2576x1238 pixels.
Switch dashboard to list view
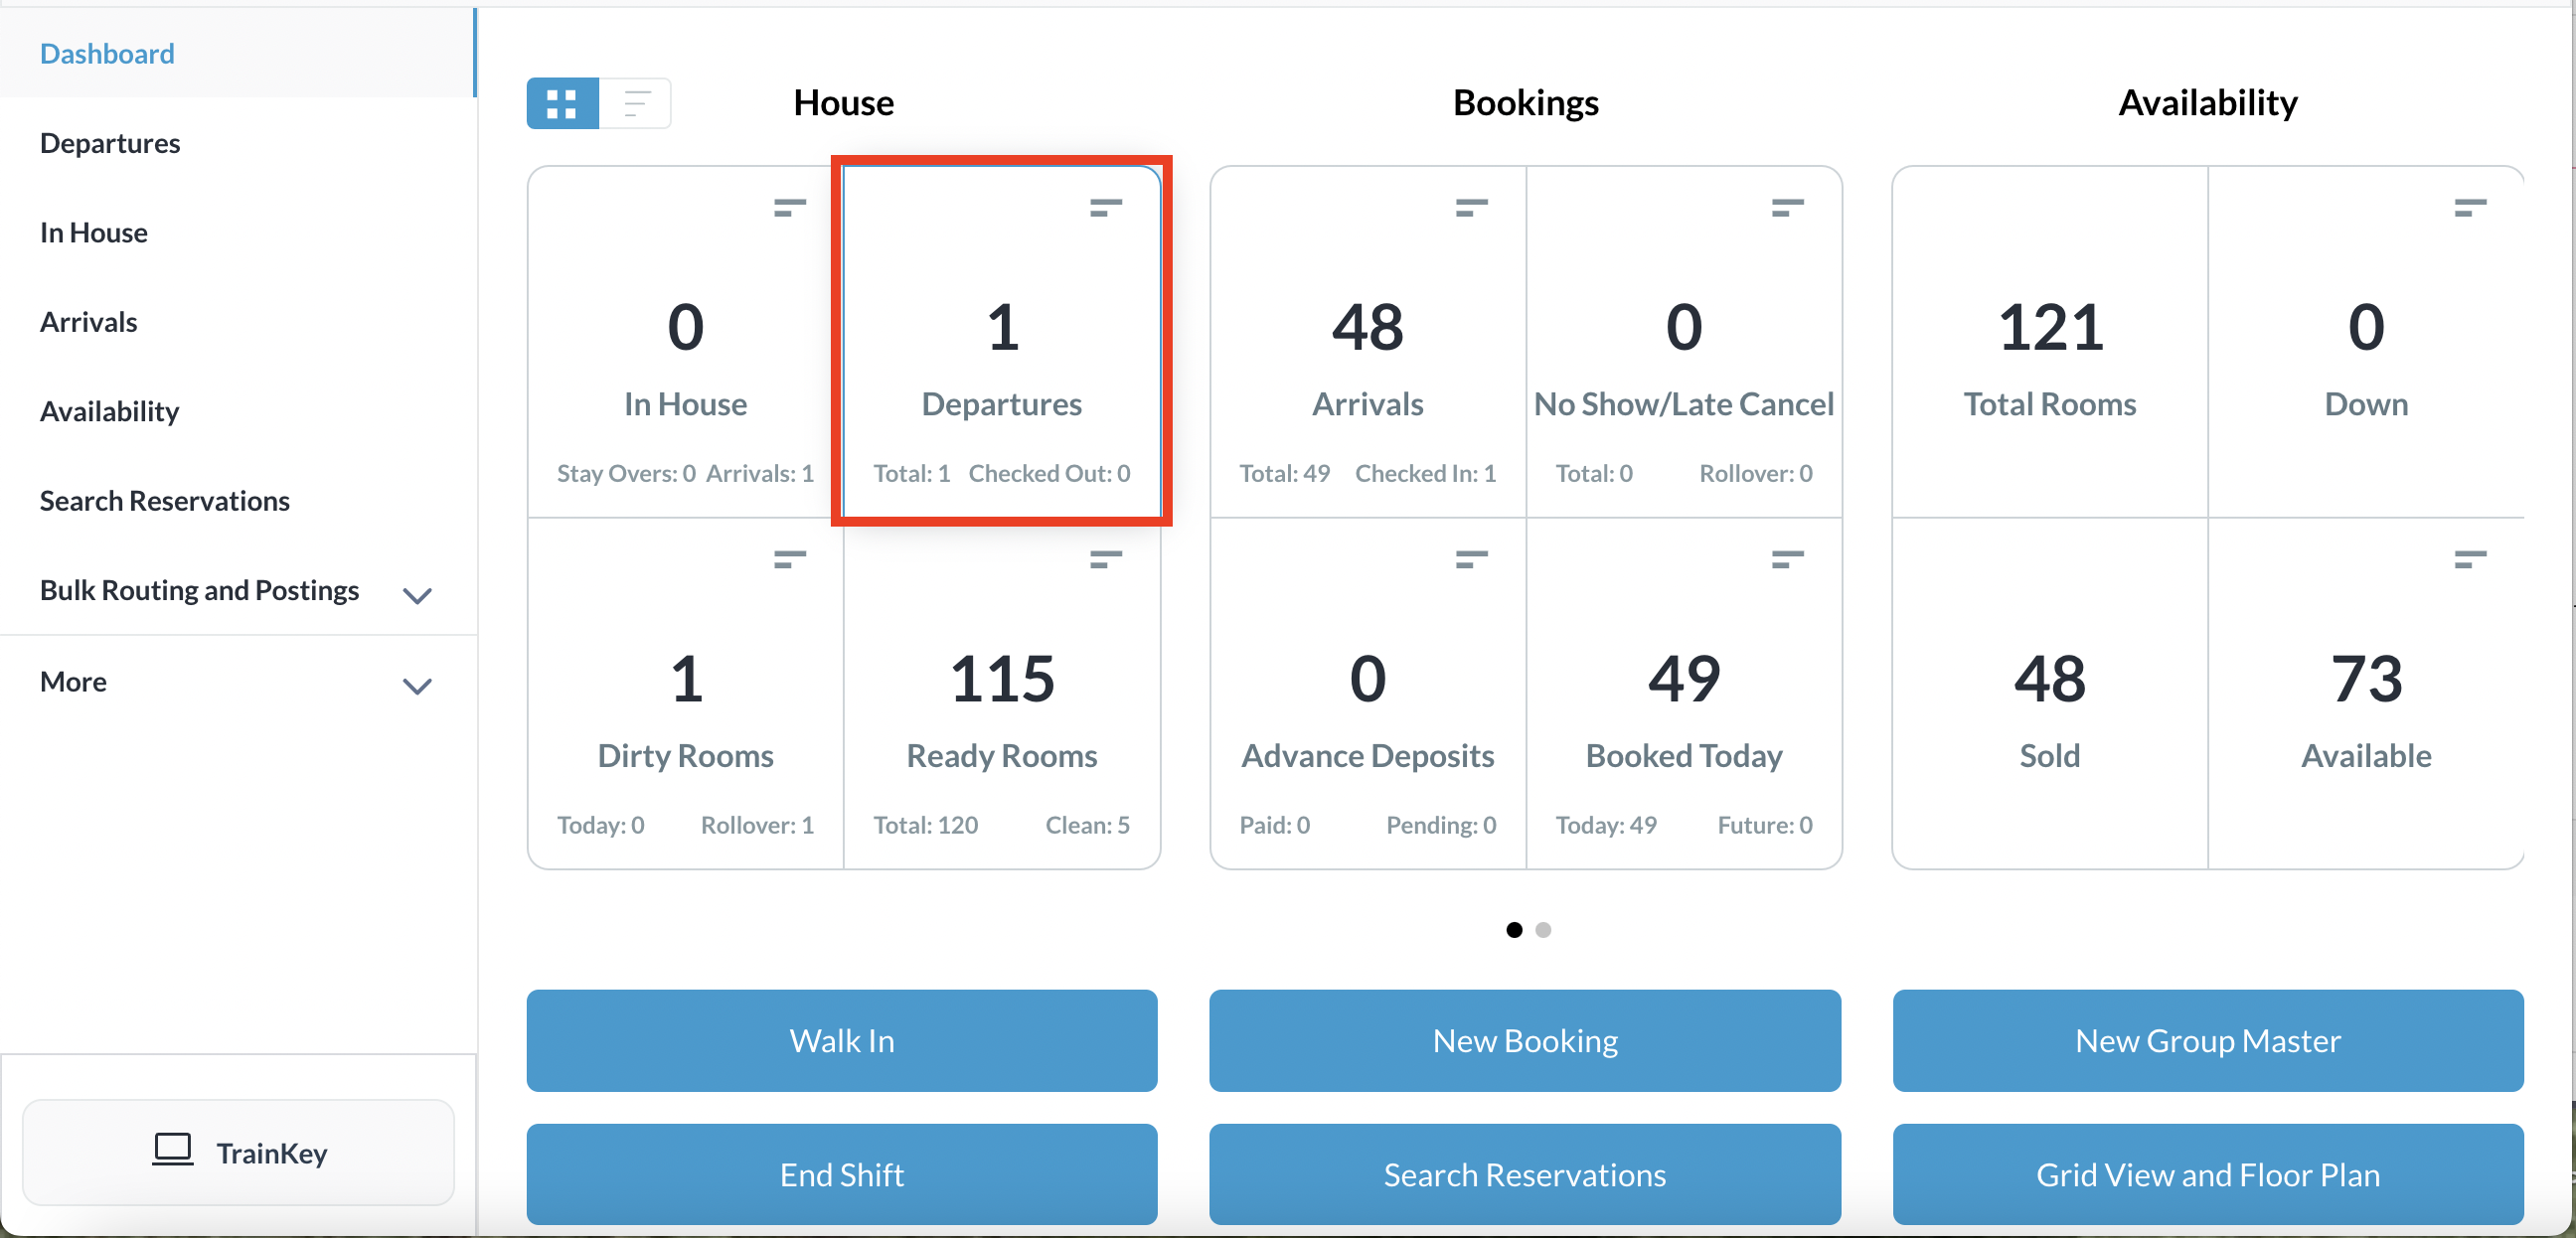coord(636,103)
